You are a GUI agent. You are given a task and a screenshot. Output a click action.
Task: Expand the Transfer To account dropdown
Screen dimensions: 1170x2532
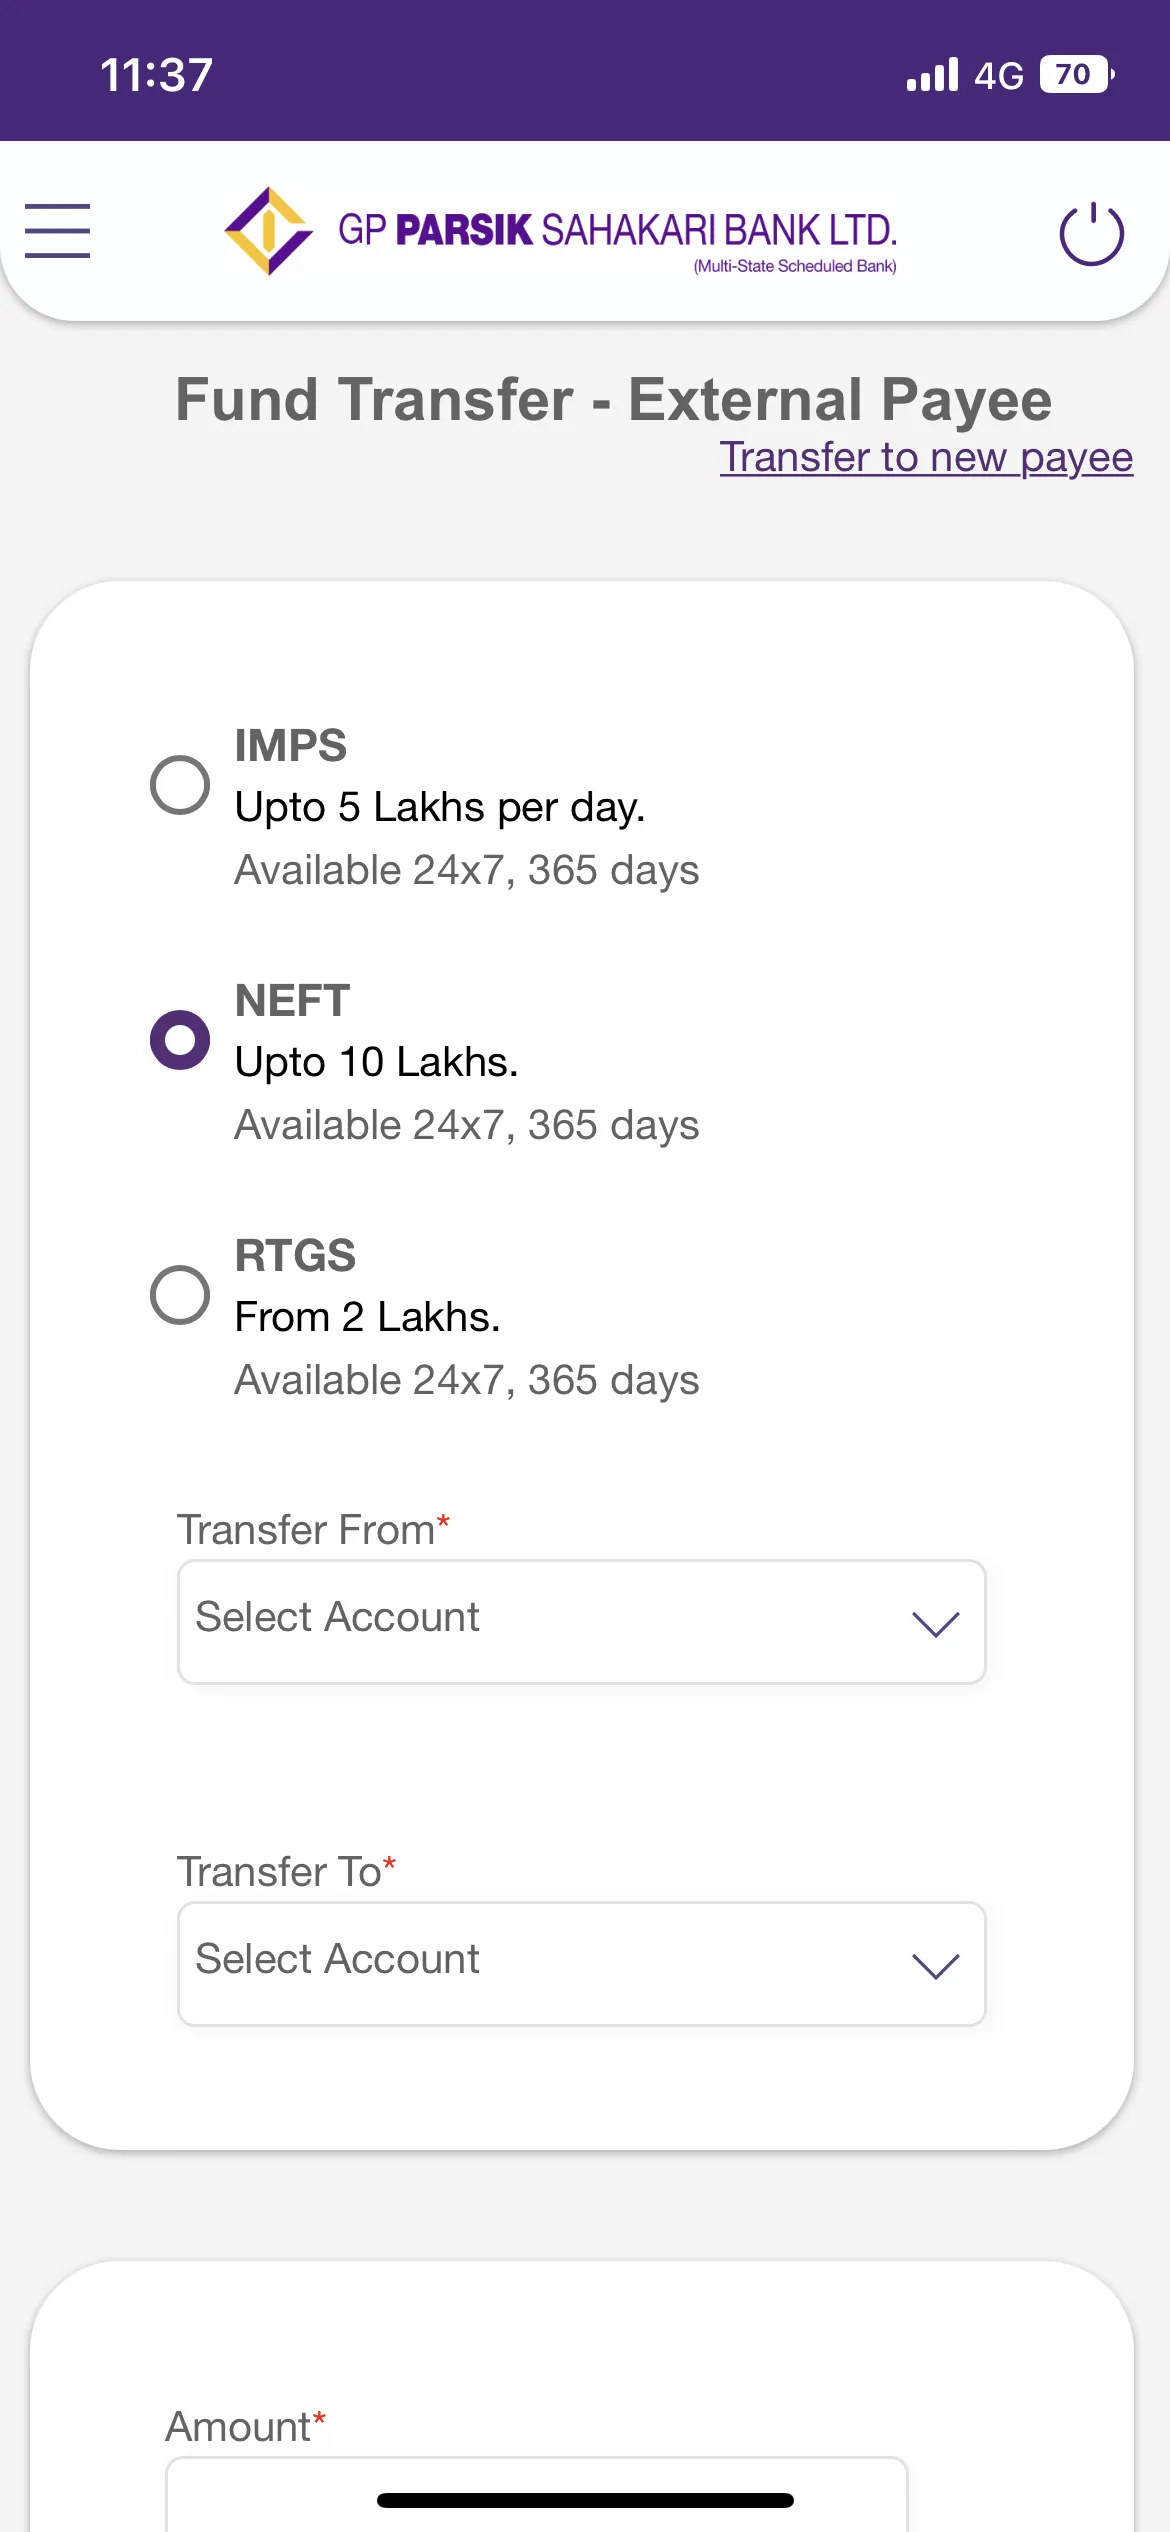(x=580, y=1964)
